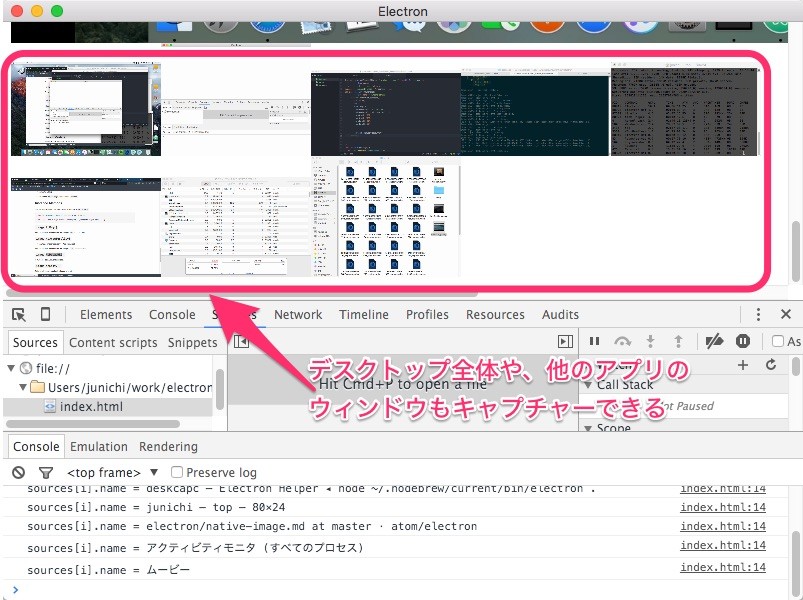Switch to the Emulation tab
803x600 pixels.
pos(100,446)
